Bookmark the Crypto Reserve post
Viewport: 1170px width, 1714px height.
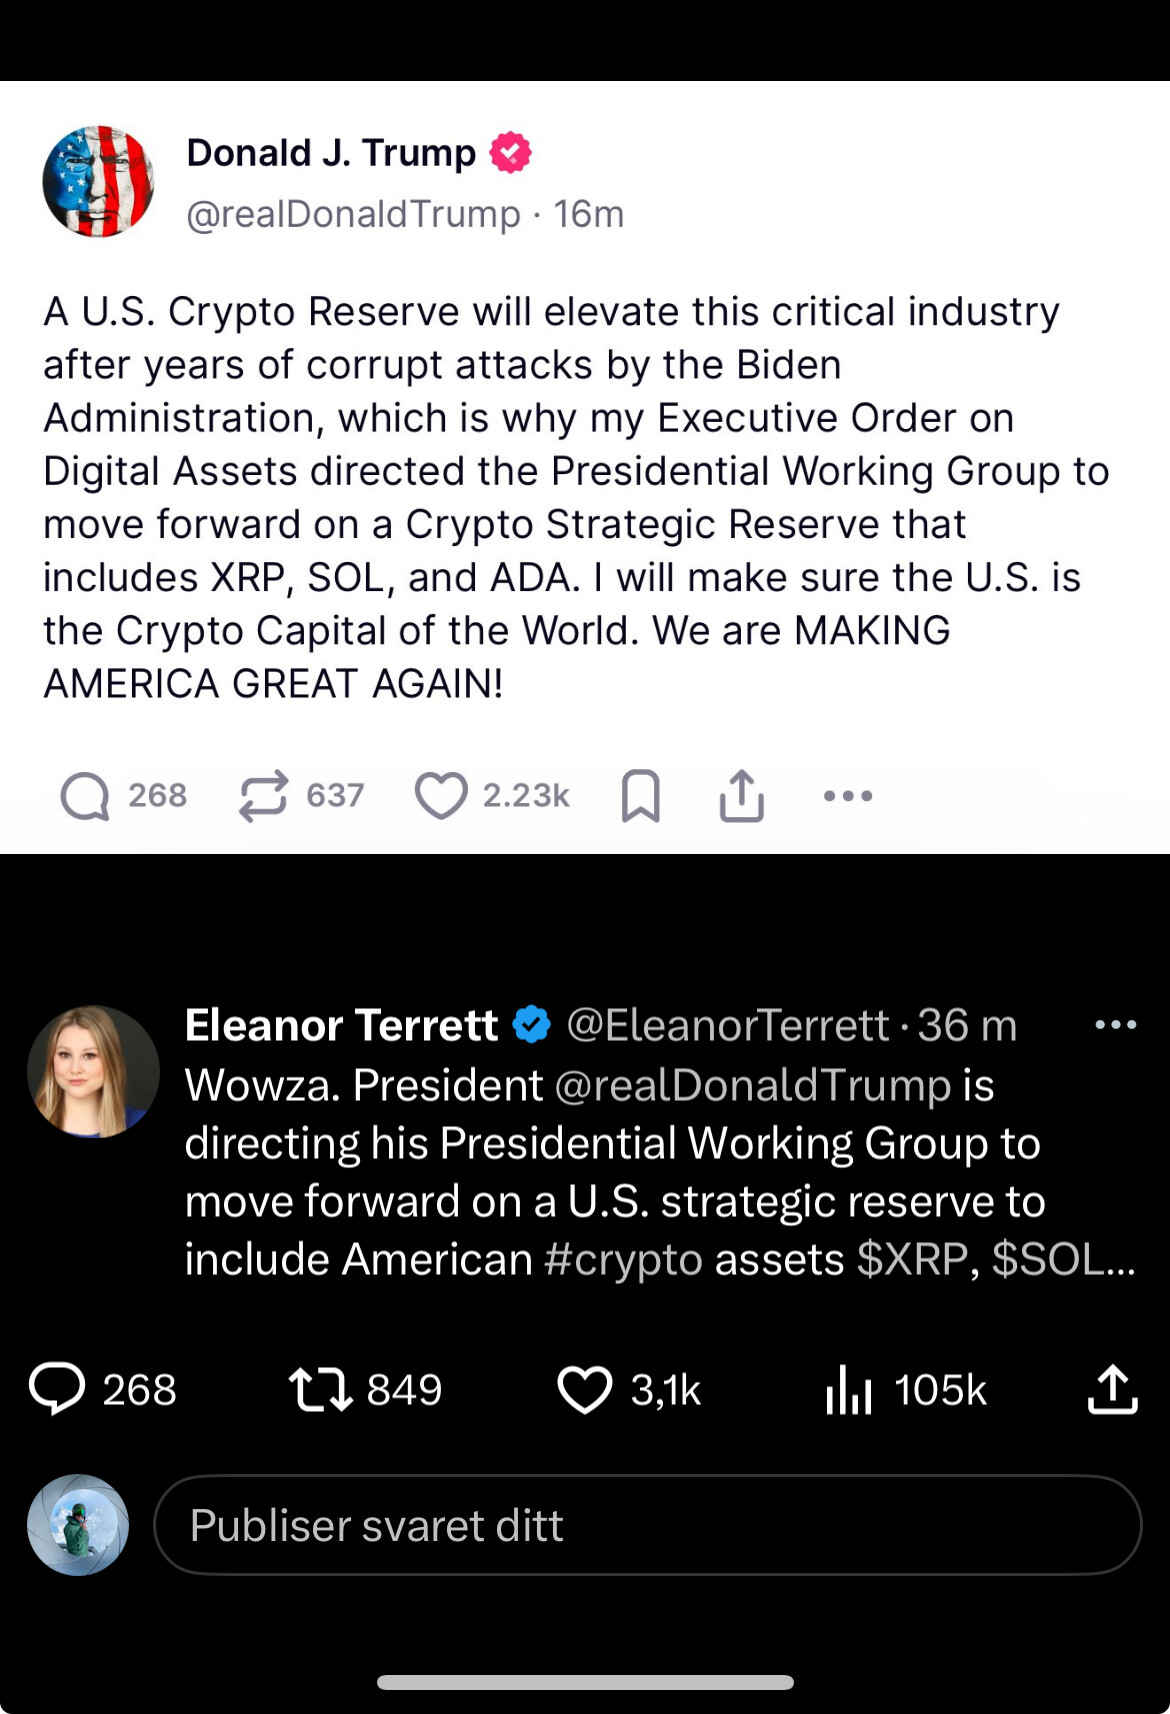640,796
